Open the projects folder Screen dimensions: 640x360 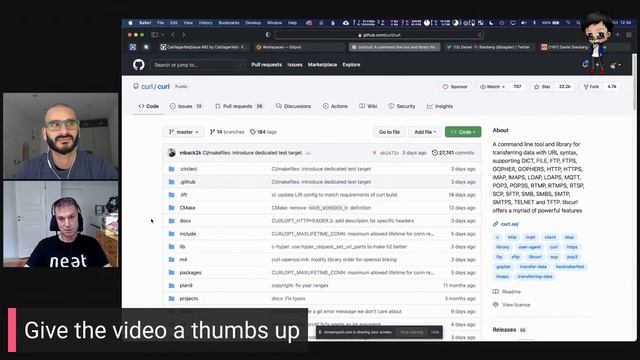point(189,299)
